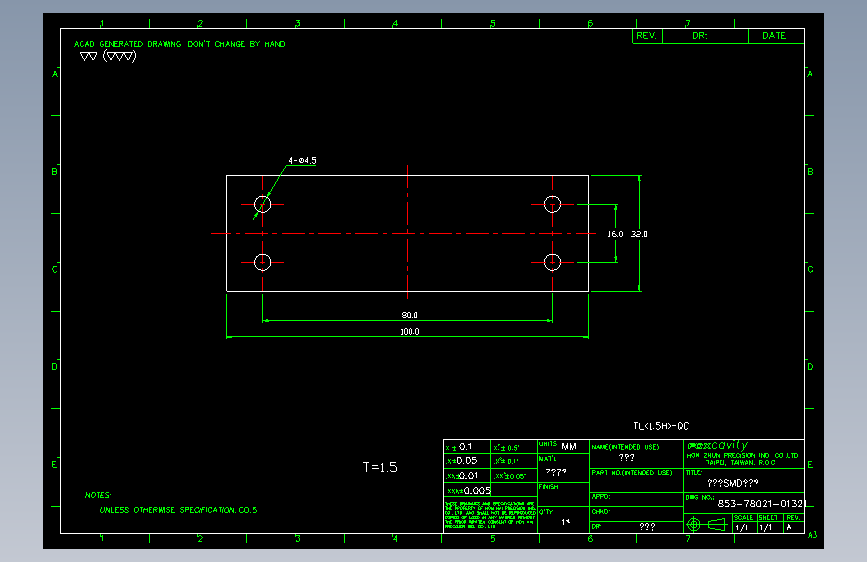The width and height of the screenshot is (867, 562).
Task: Click the TITLE: label in title block
Action: pyautogui.click(x=694, y=473)
